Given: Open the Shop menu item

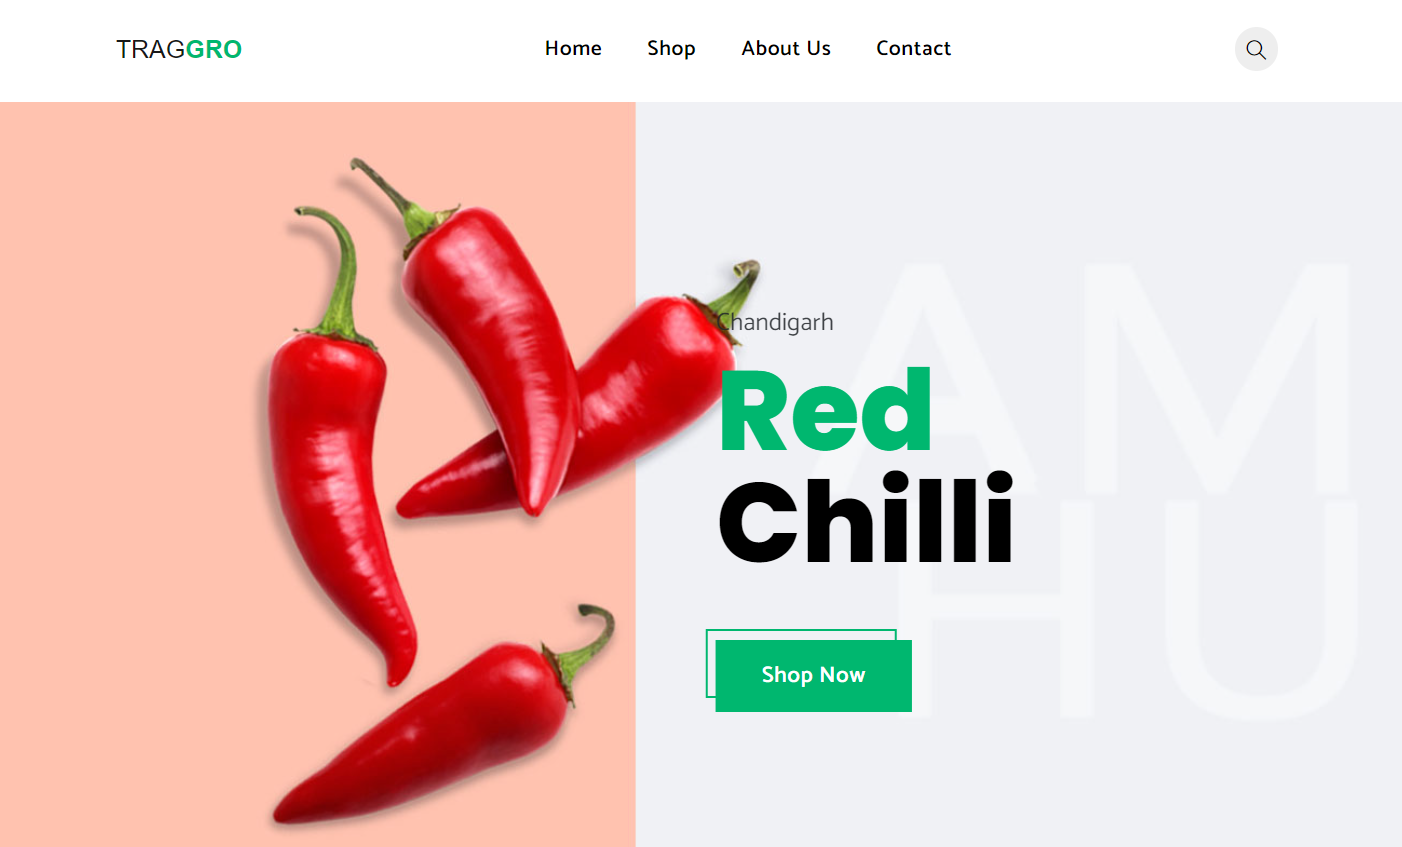Looking at the screenshot, I should click(x=671, y=48).
